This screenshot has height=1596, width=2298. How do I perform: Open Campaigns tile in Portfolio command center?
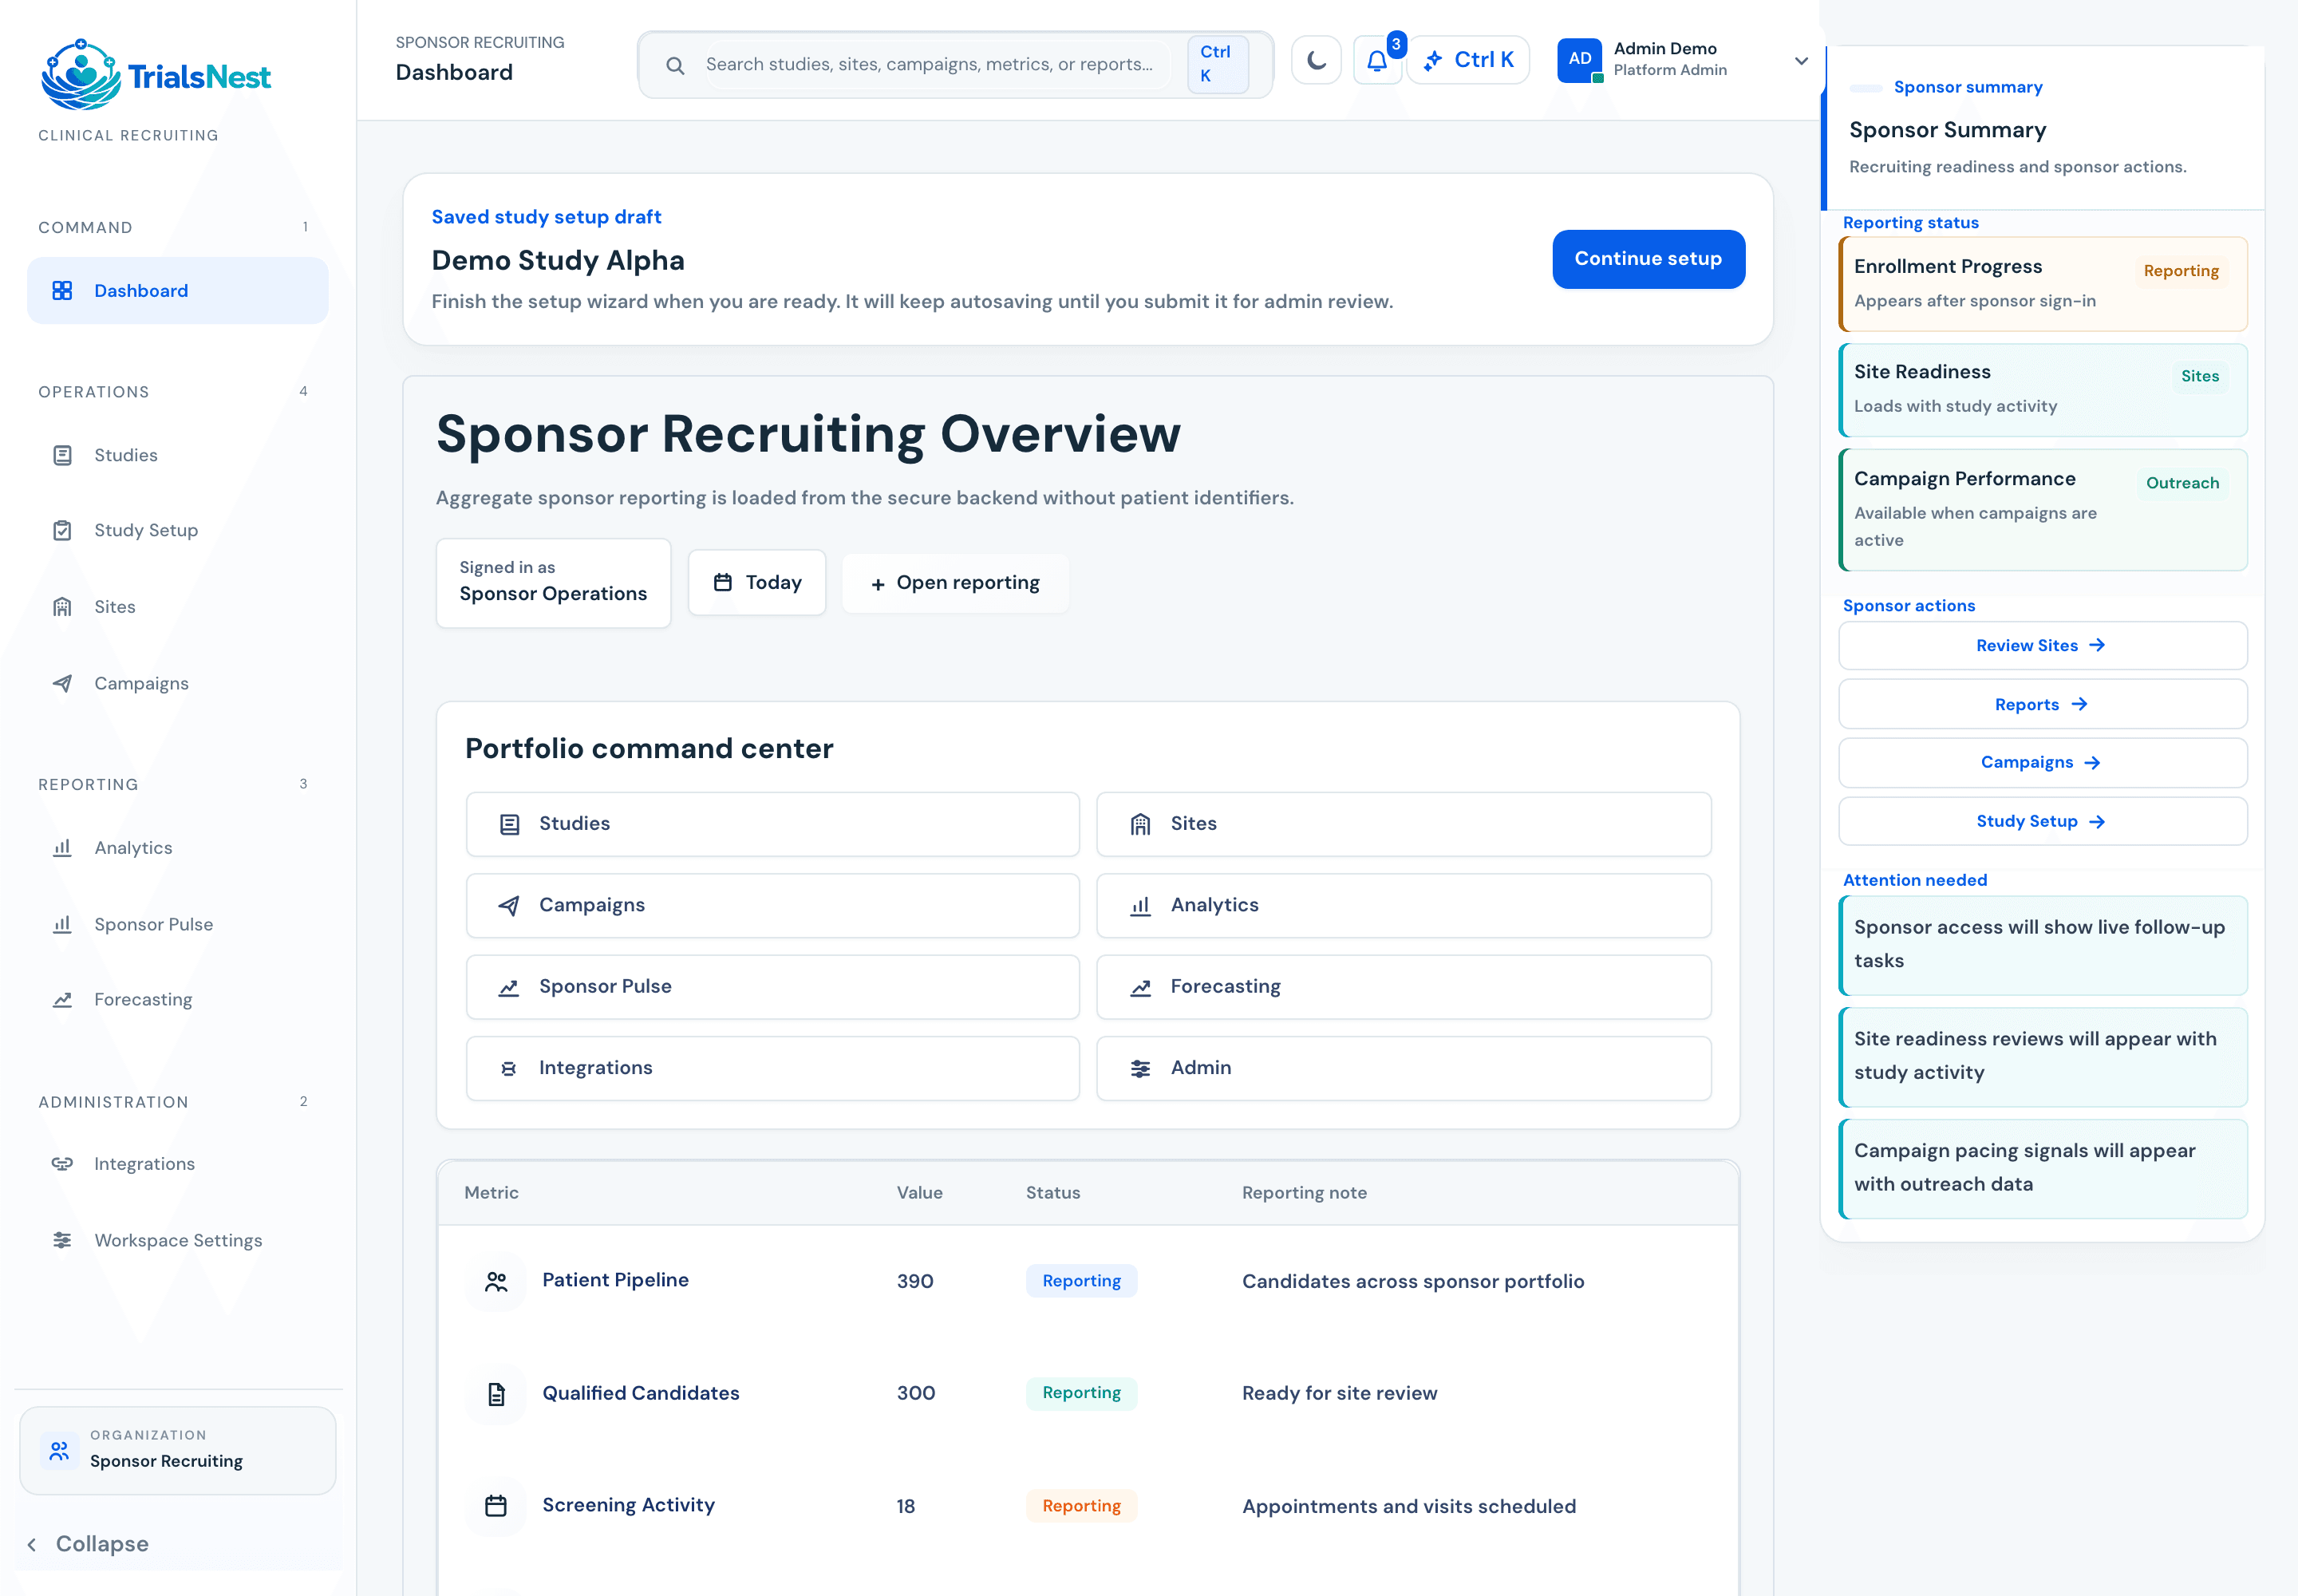point(772,905)
